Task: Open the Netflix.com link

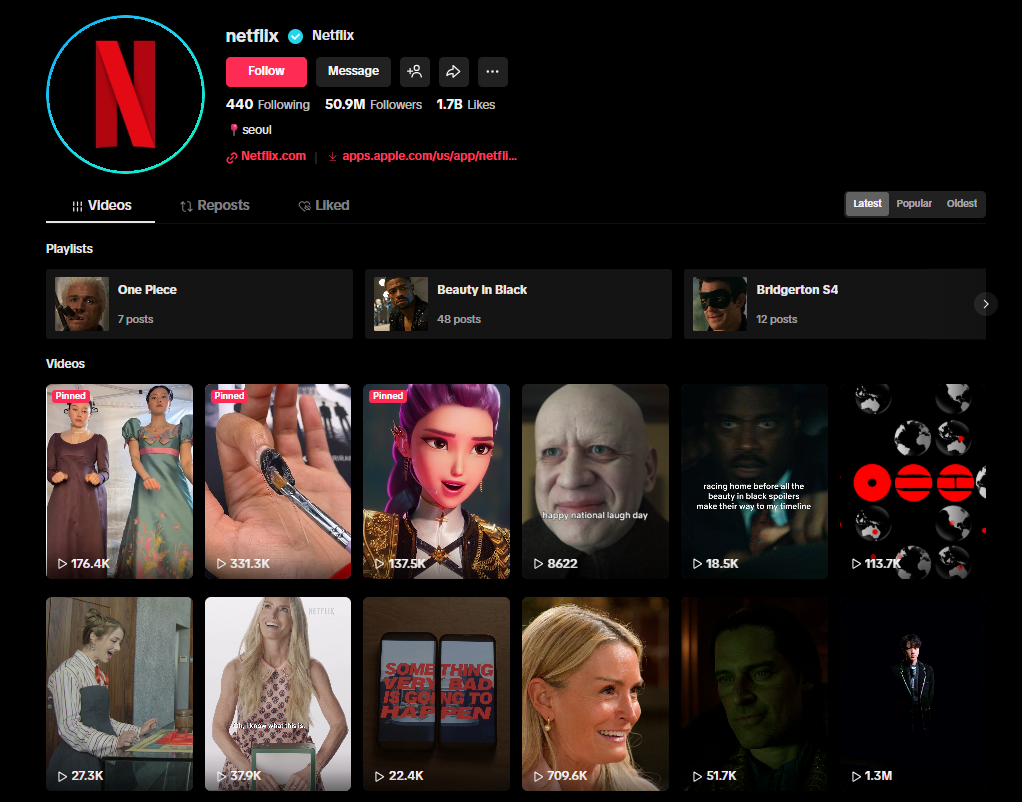Action: (273, 156)
